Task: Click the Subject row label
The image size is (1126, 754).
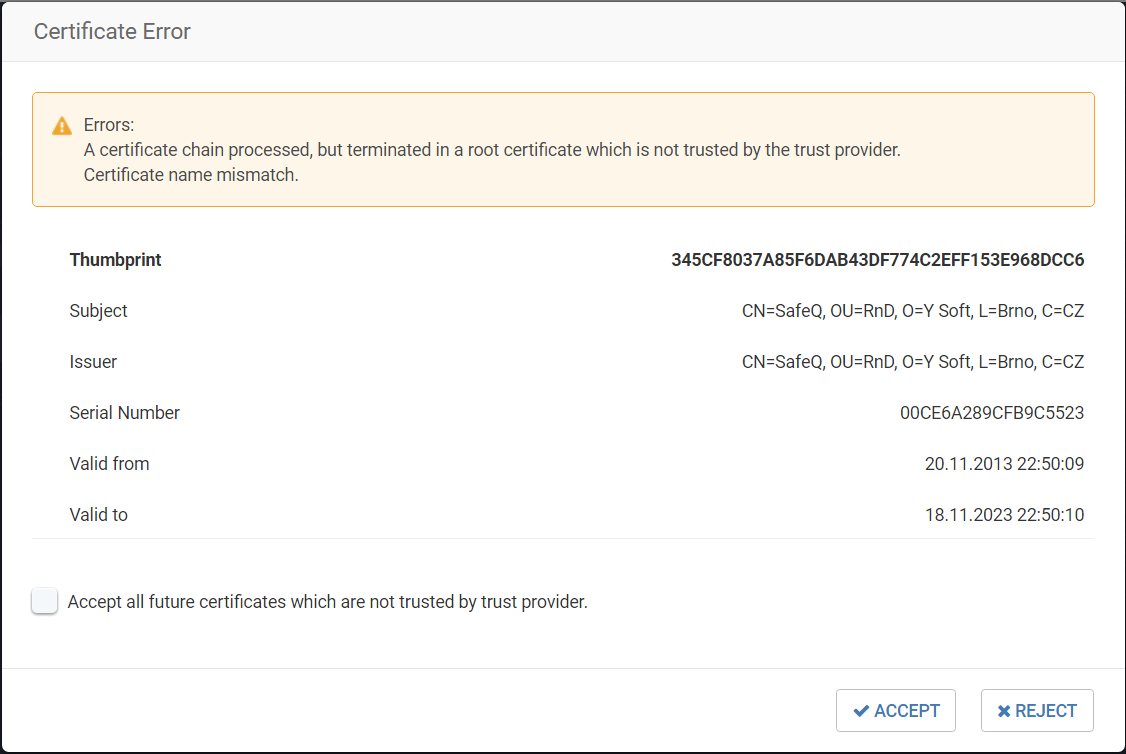Action: pyautogui.click(x=98, y=311)
